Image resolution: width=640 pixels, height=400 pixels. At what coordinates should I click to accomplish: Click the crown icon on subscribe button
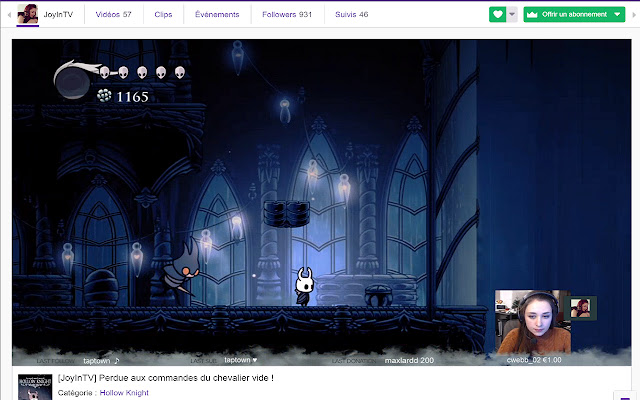click(532, 14)
